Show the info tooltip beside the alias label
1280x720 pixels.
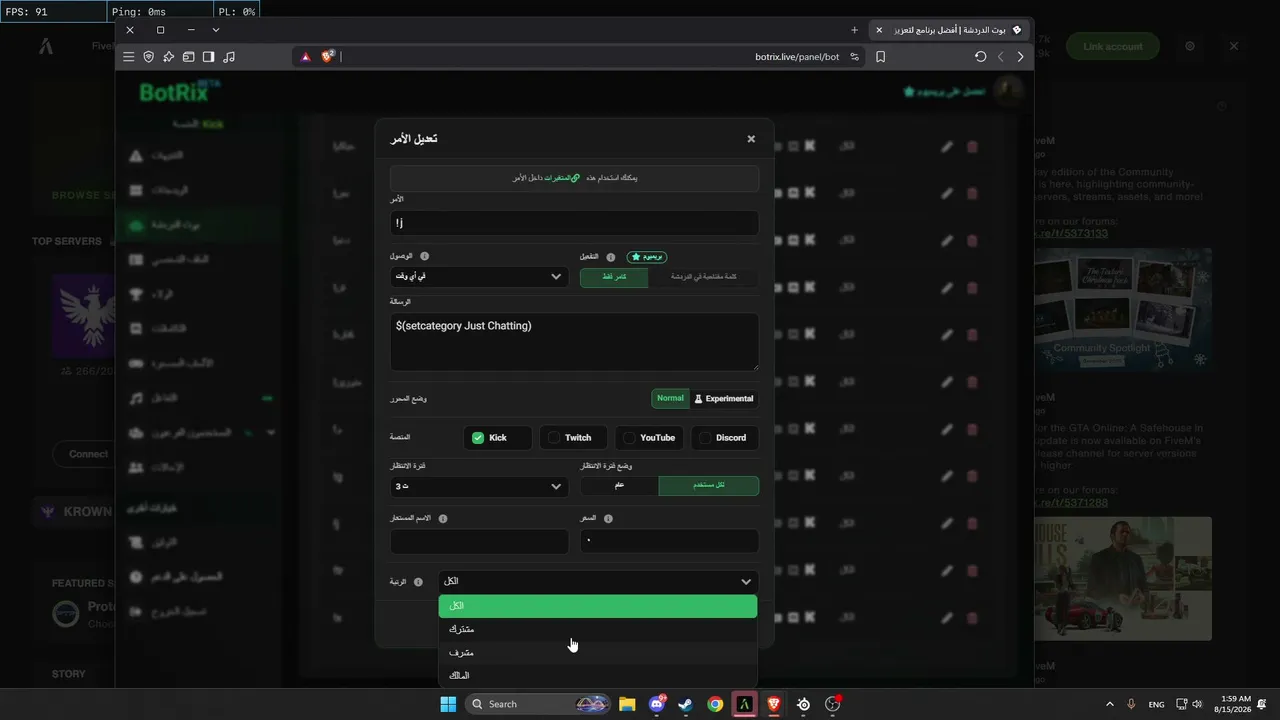(x=443, y=519)
